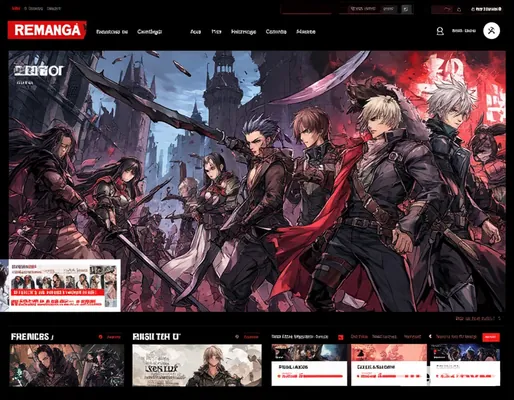Open the Catalog menu item next to logo

pyautogui.click(x=149, y=32)
